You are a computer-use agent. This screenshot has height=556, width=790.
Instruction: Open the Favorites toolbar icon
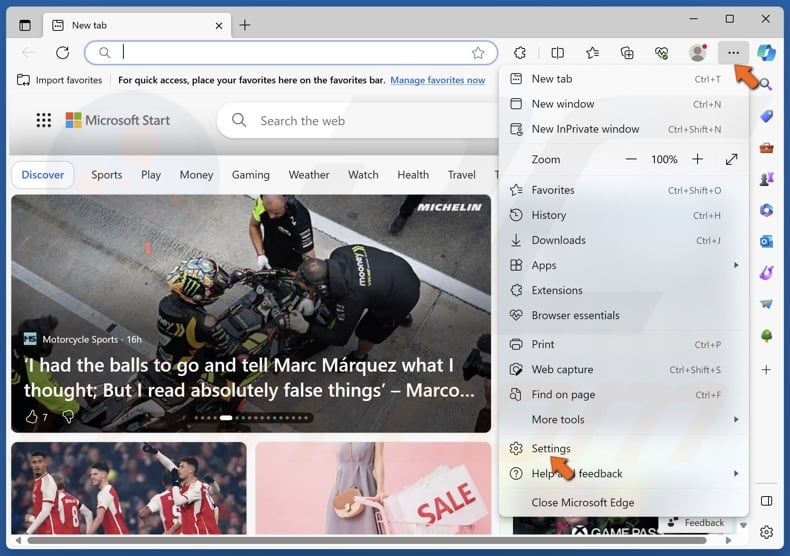click(592, 52)
